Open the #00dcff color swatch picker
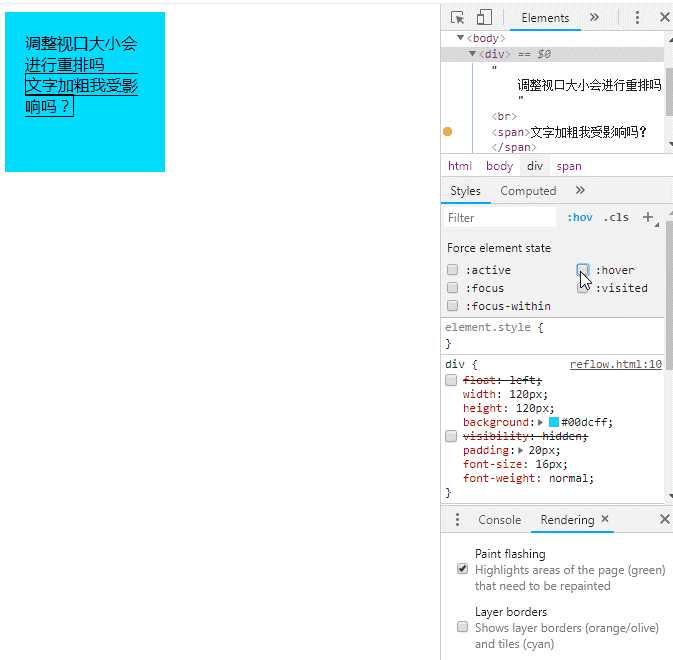 [x=554, y=422]
